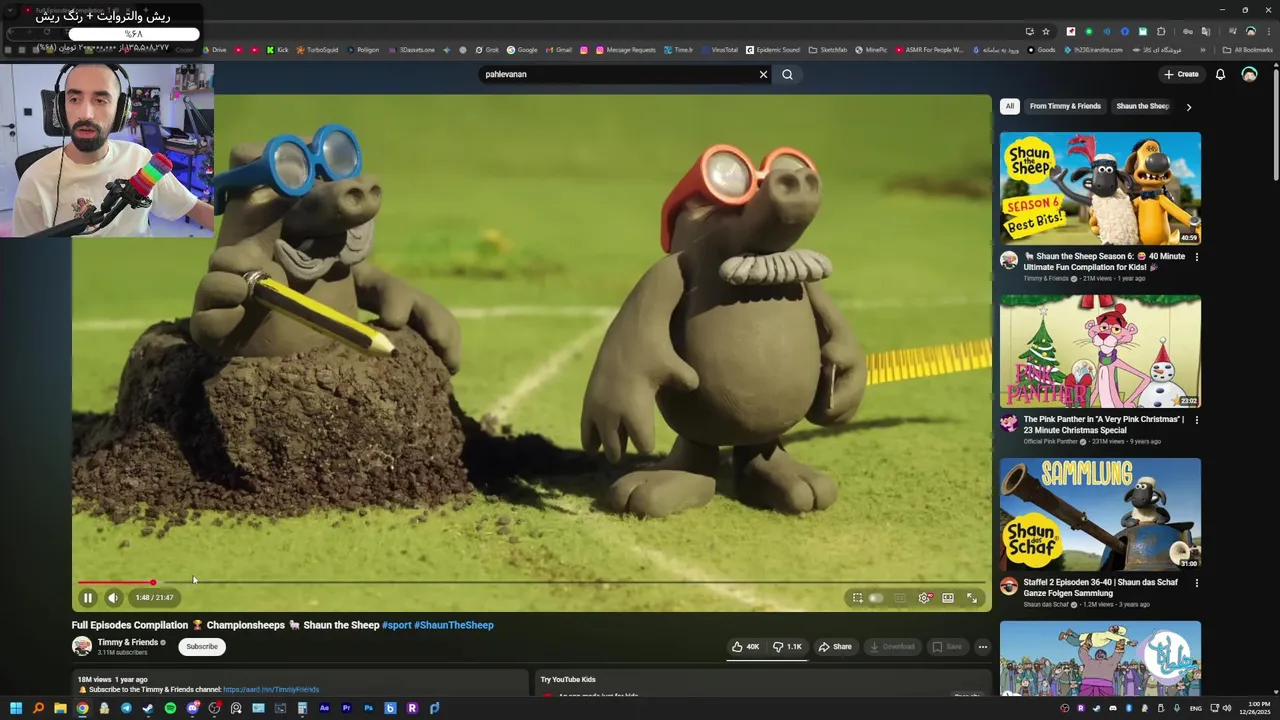
Task: Open VirusTotal bookmark
Action: point(719,50)
